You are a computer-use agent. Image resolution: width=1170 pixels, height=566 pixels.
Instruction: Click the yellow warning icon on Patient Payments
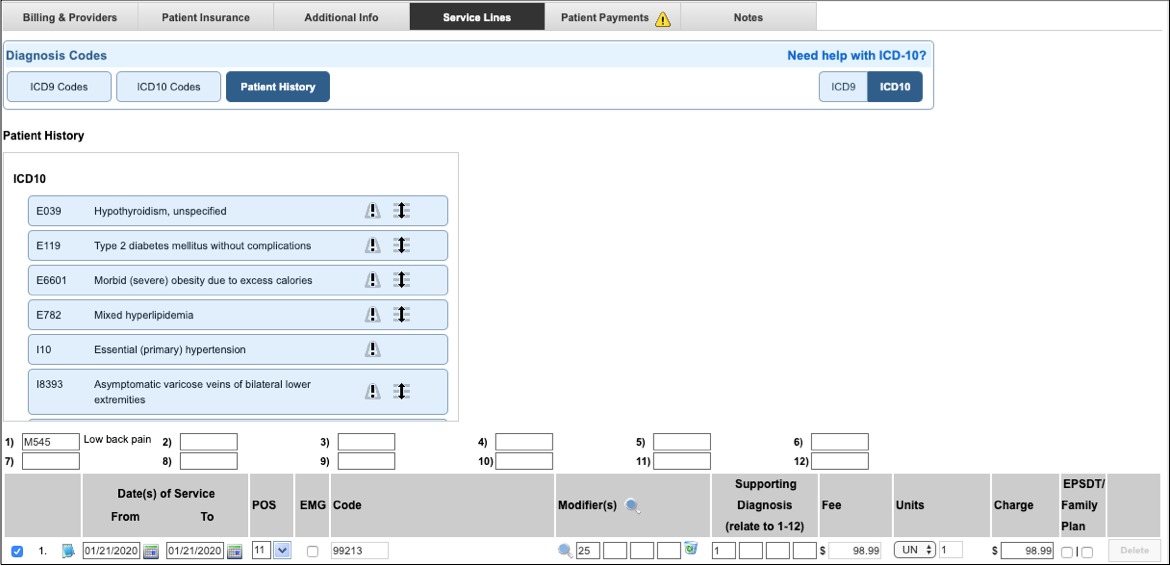(x=662, y=18)
